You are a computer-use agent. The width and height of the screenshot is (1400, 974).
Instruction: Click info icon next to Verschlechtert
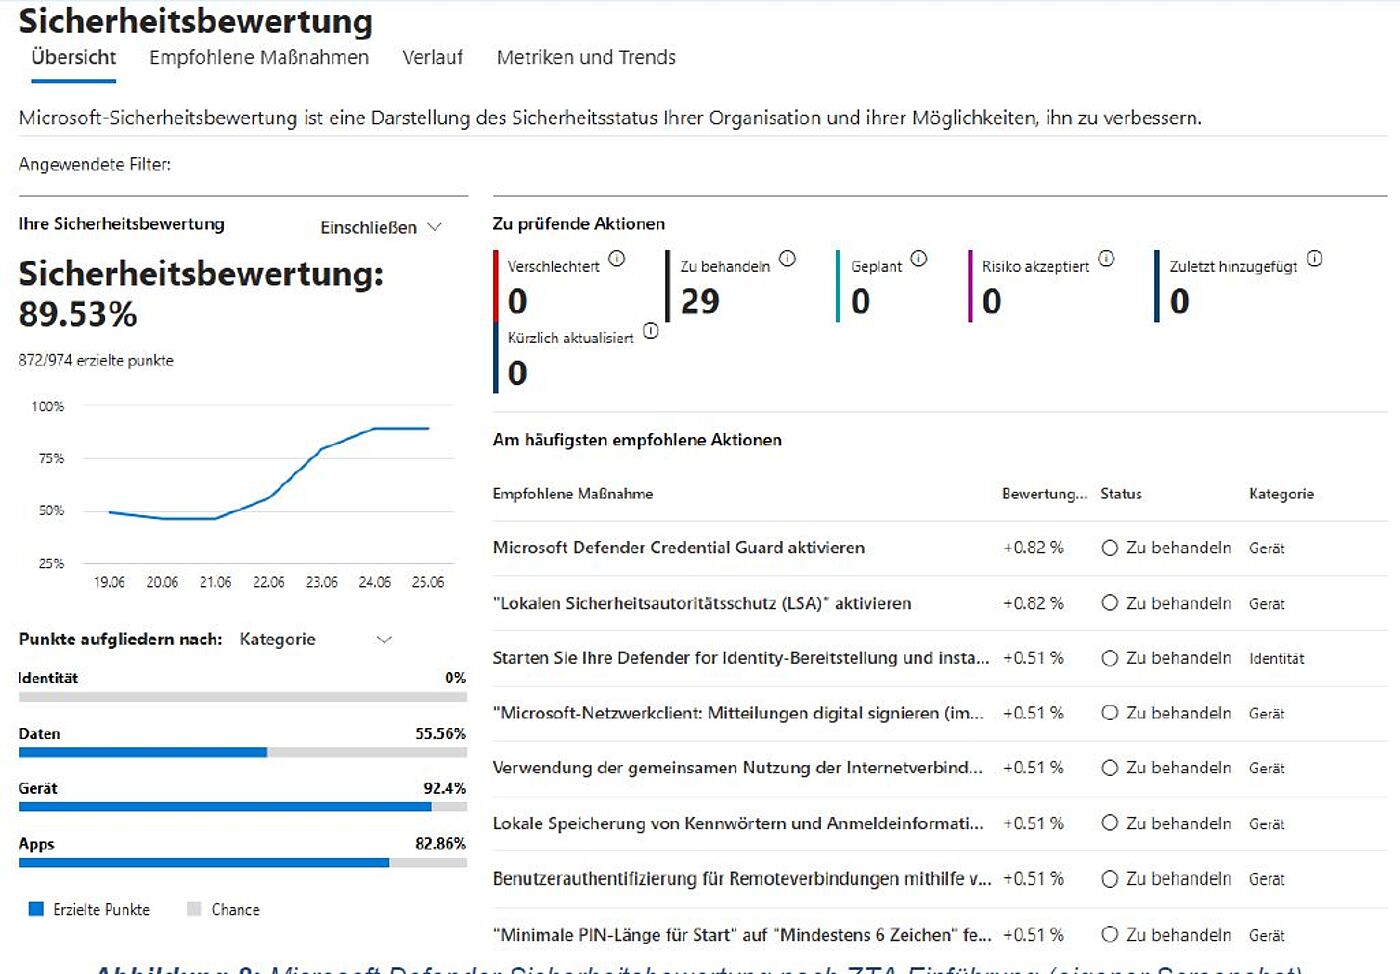617,259
